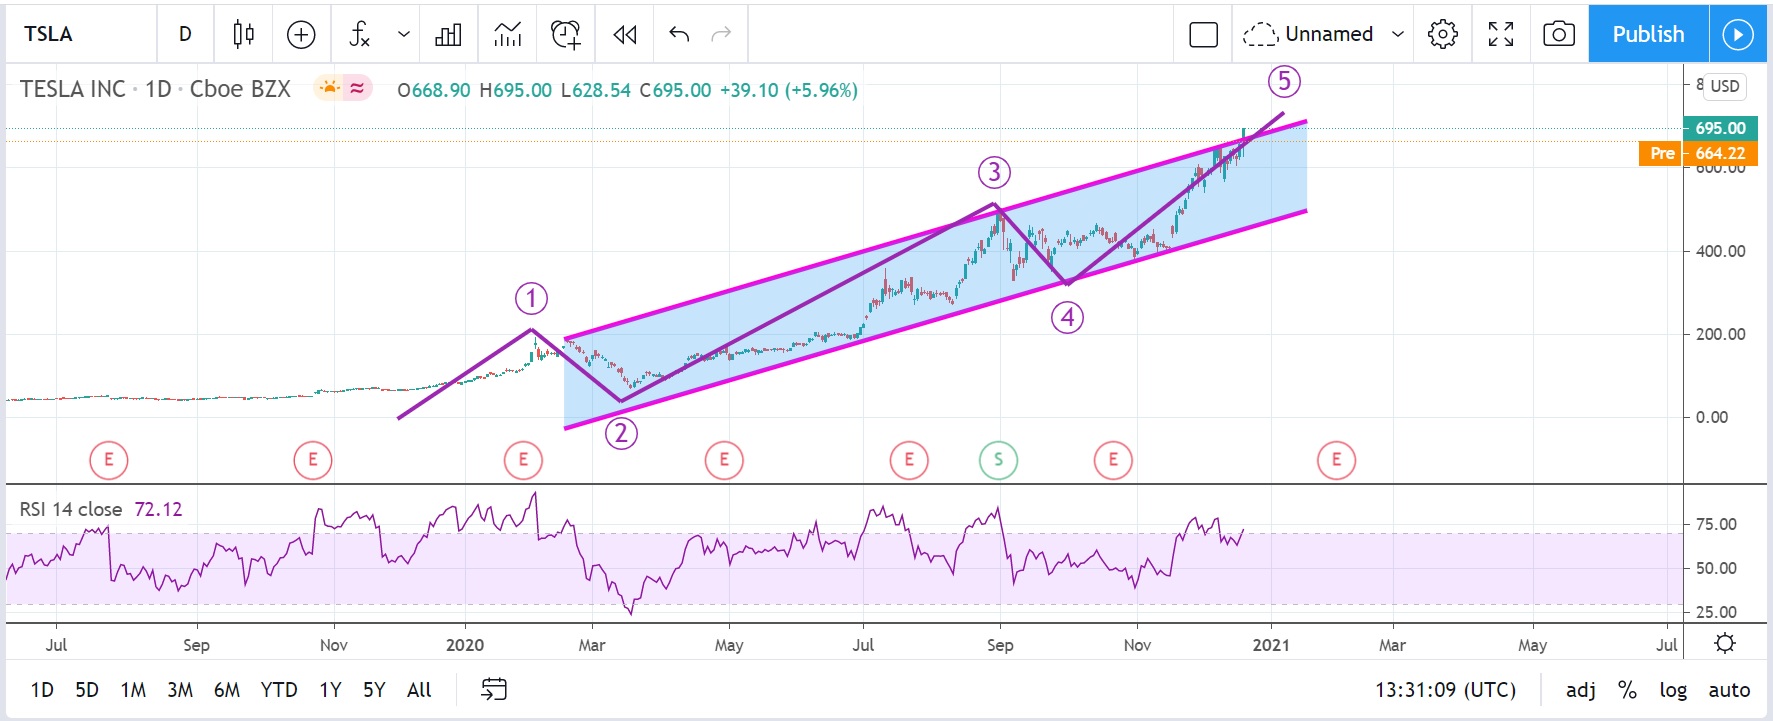Set the time range to YTD
Viewport: 1773px width, 721px height.
279,690
